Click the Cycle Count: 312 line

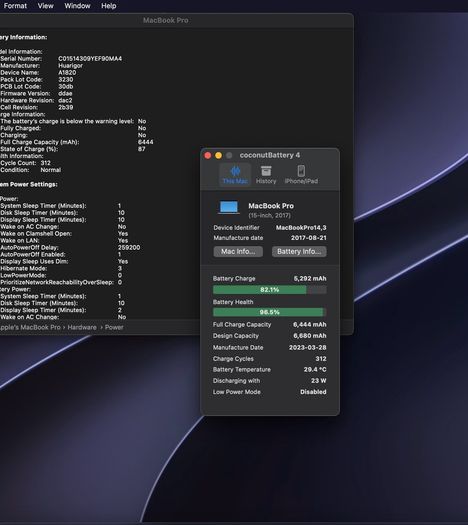pyautogui.click(x=25, y=163)
